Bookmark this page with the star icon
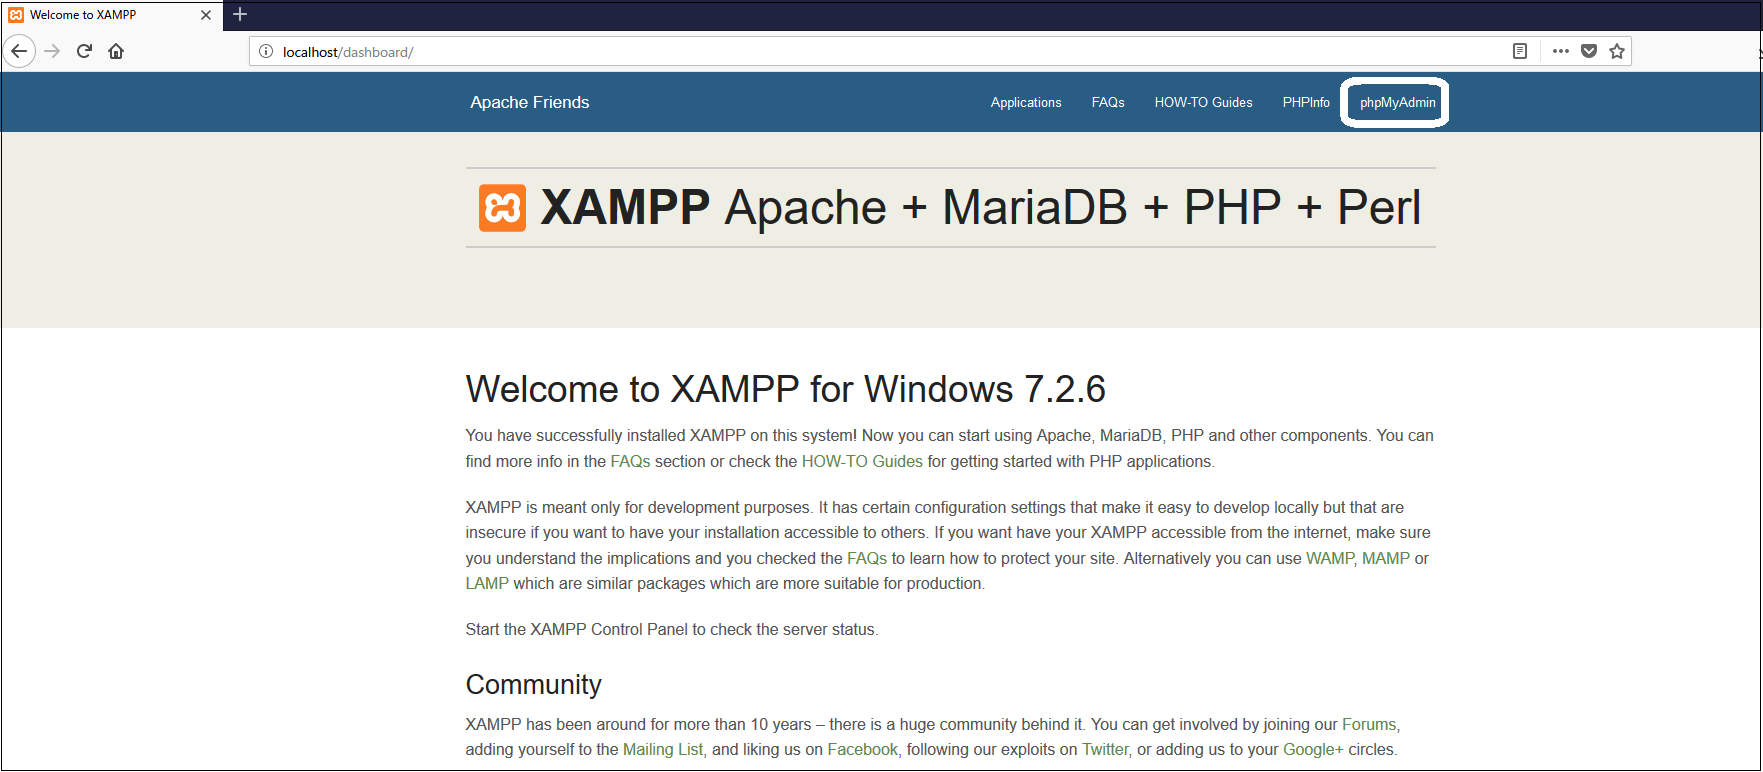This screenshot has width=1763, height=772. click(1617, 51)
